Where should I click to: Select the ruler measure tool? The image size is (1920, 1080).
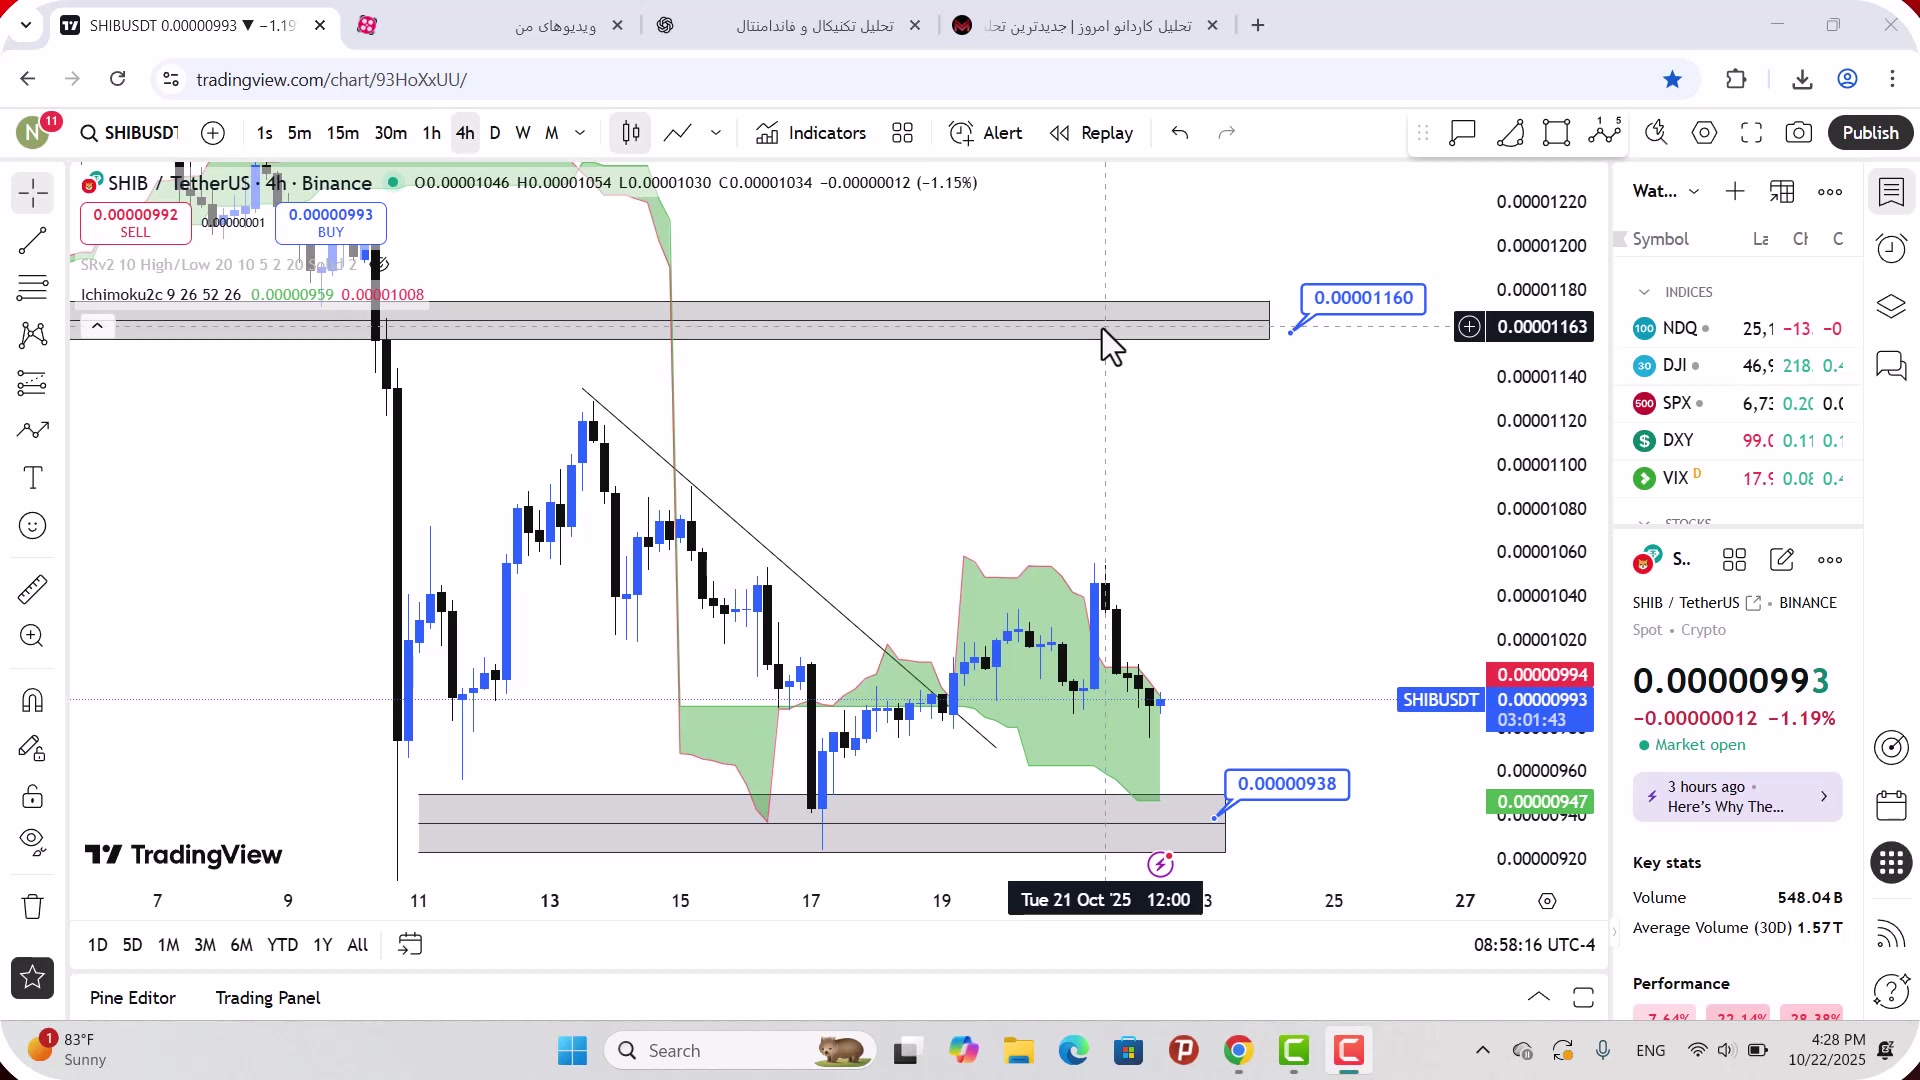[x=33, y=589]
